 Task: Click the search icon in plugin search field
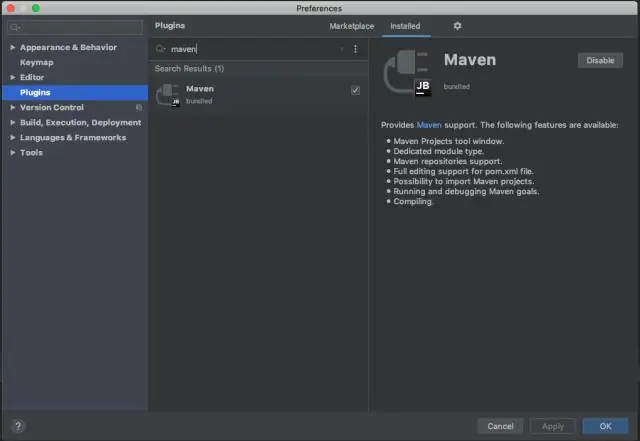point(160,49)
